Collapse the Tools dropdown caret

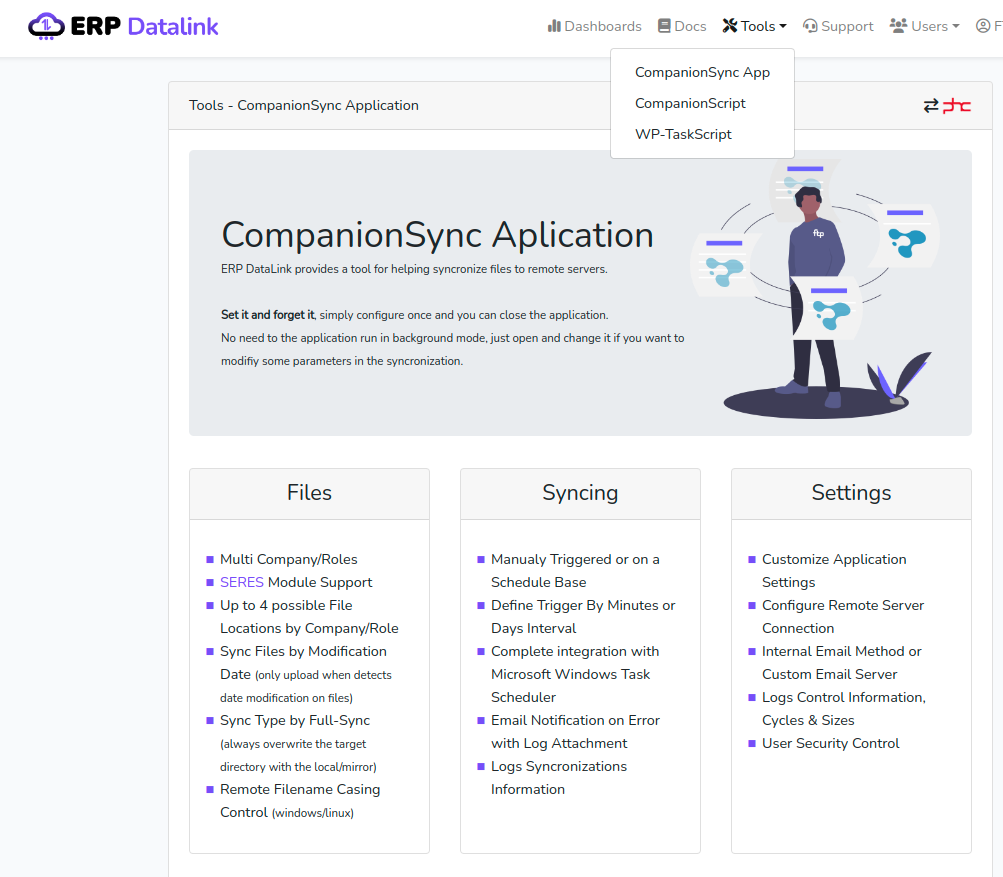coord(783,27)
